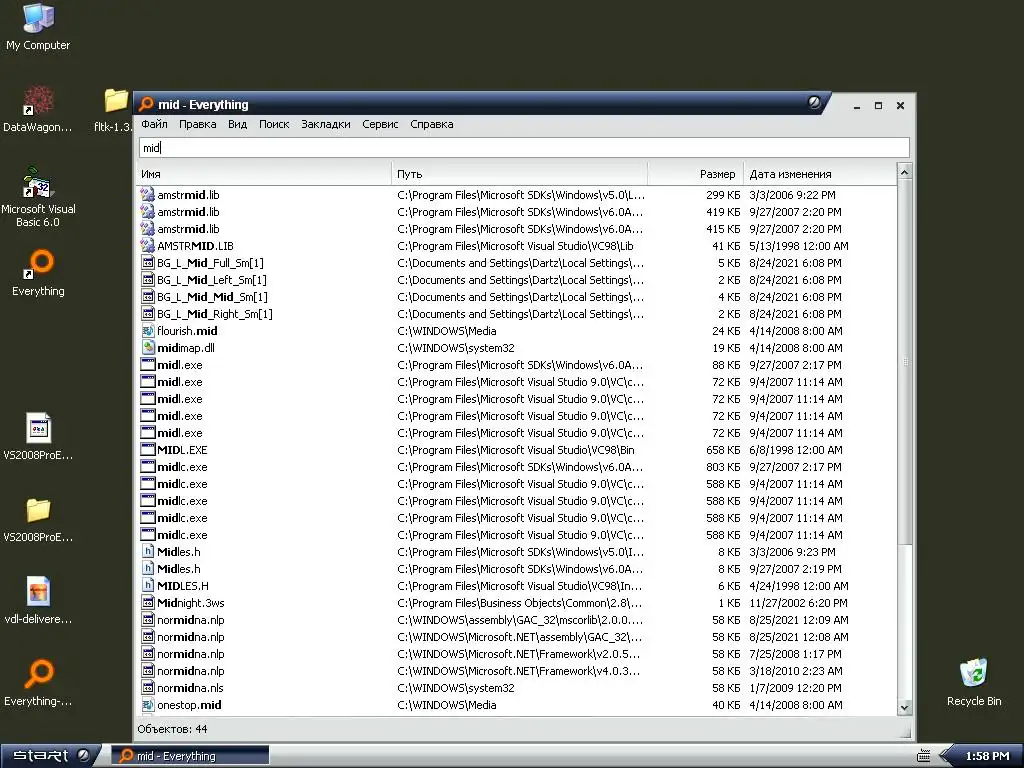Select the flourish.mid file icon

148,330
